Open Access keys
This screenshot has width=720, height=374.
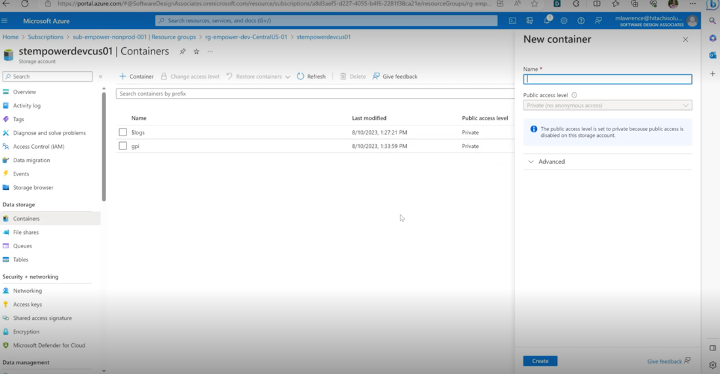tap(27, 304)
